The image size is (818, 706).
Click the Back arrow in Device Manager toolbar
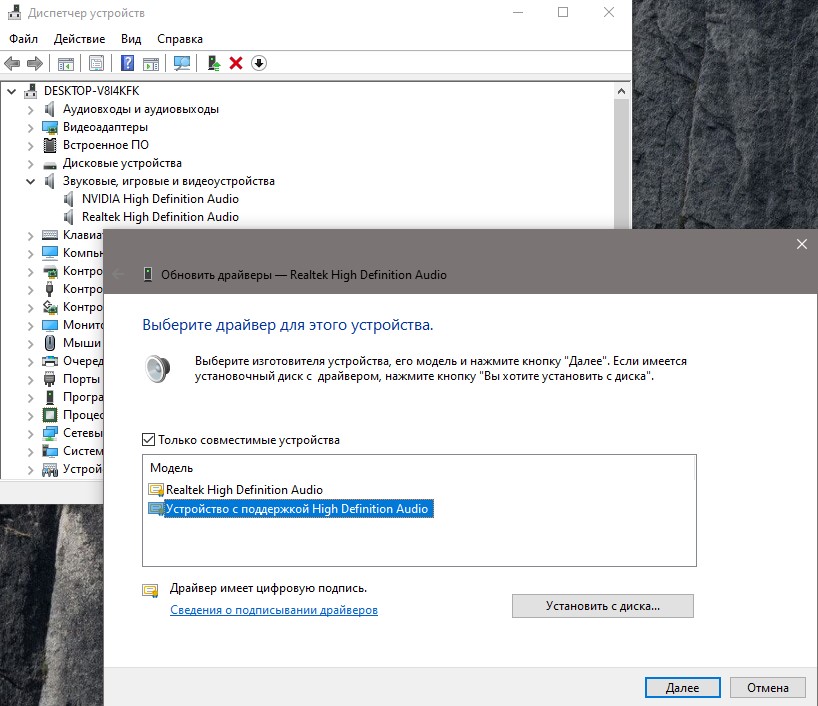coord(11,64)
